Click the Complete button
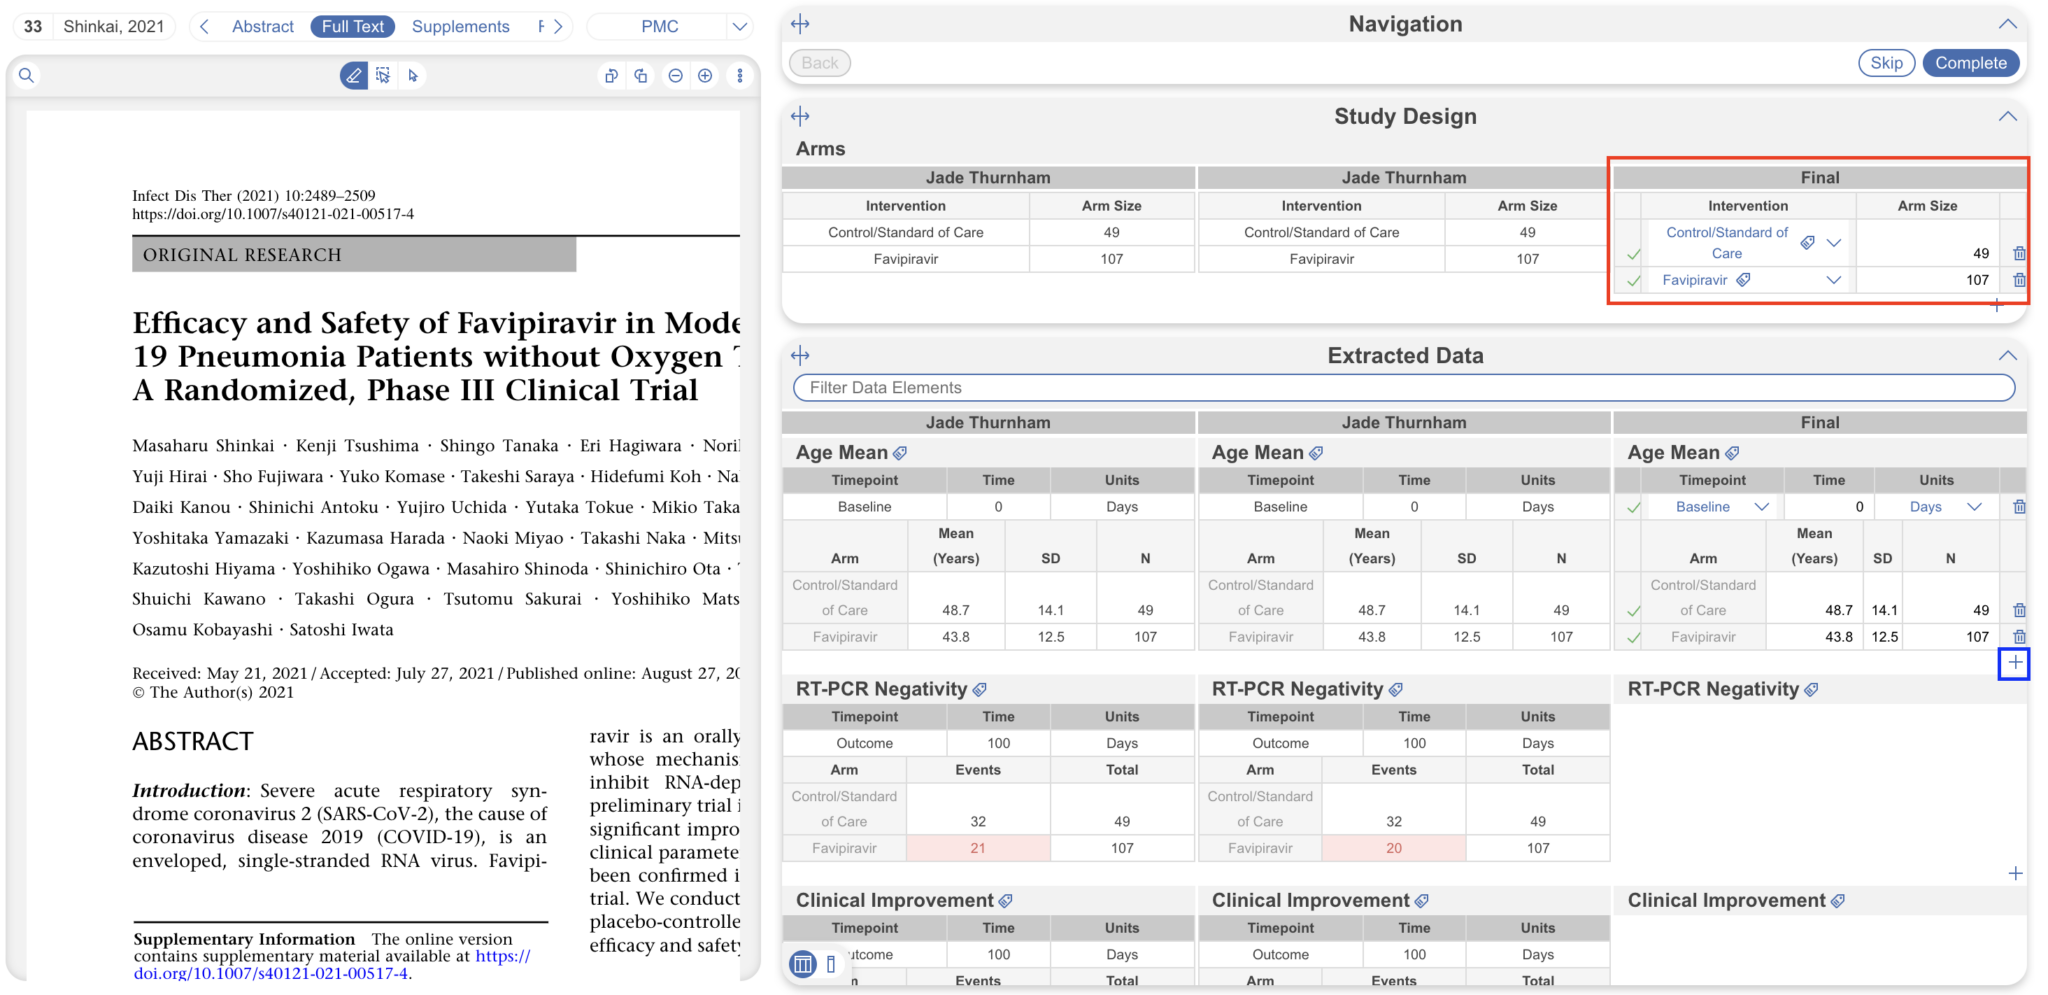 tap(1970, 62)
